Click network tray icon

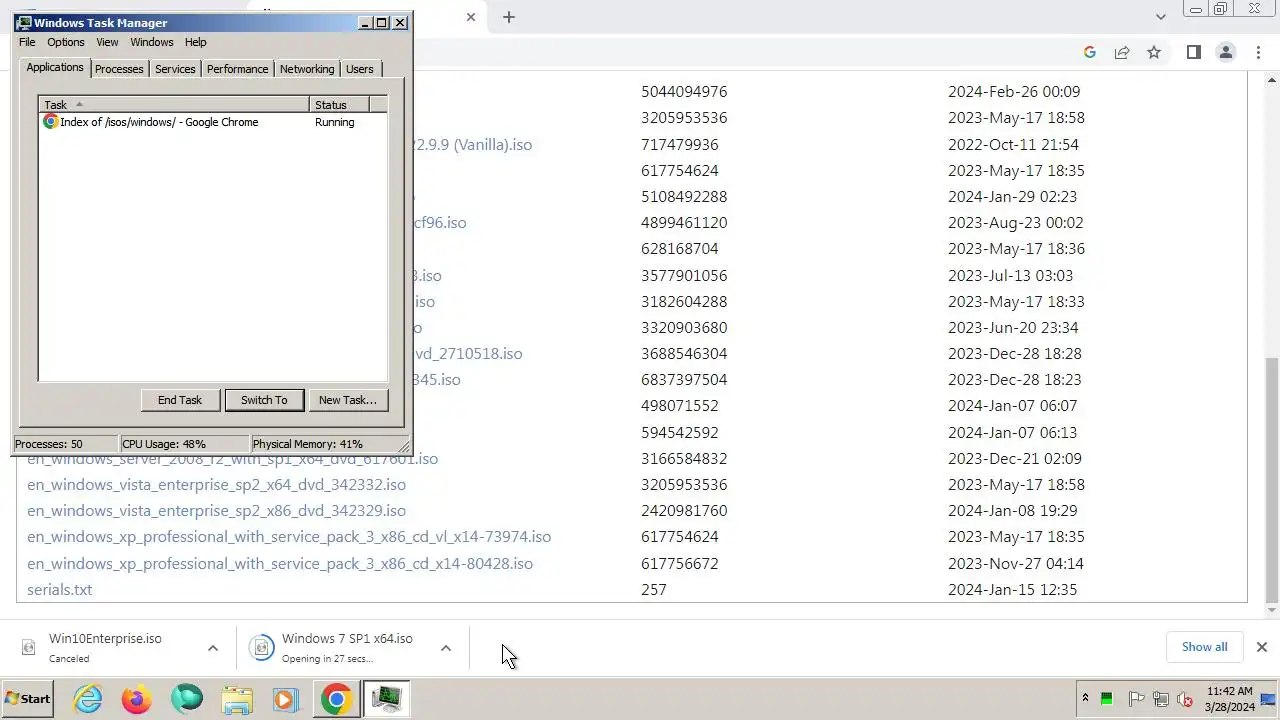[1161, 699]
